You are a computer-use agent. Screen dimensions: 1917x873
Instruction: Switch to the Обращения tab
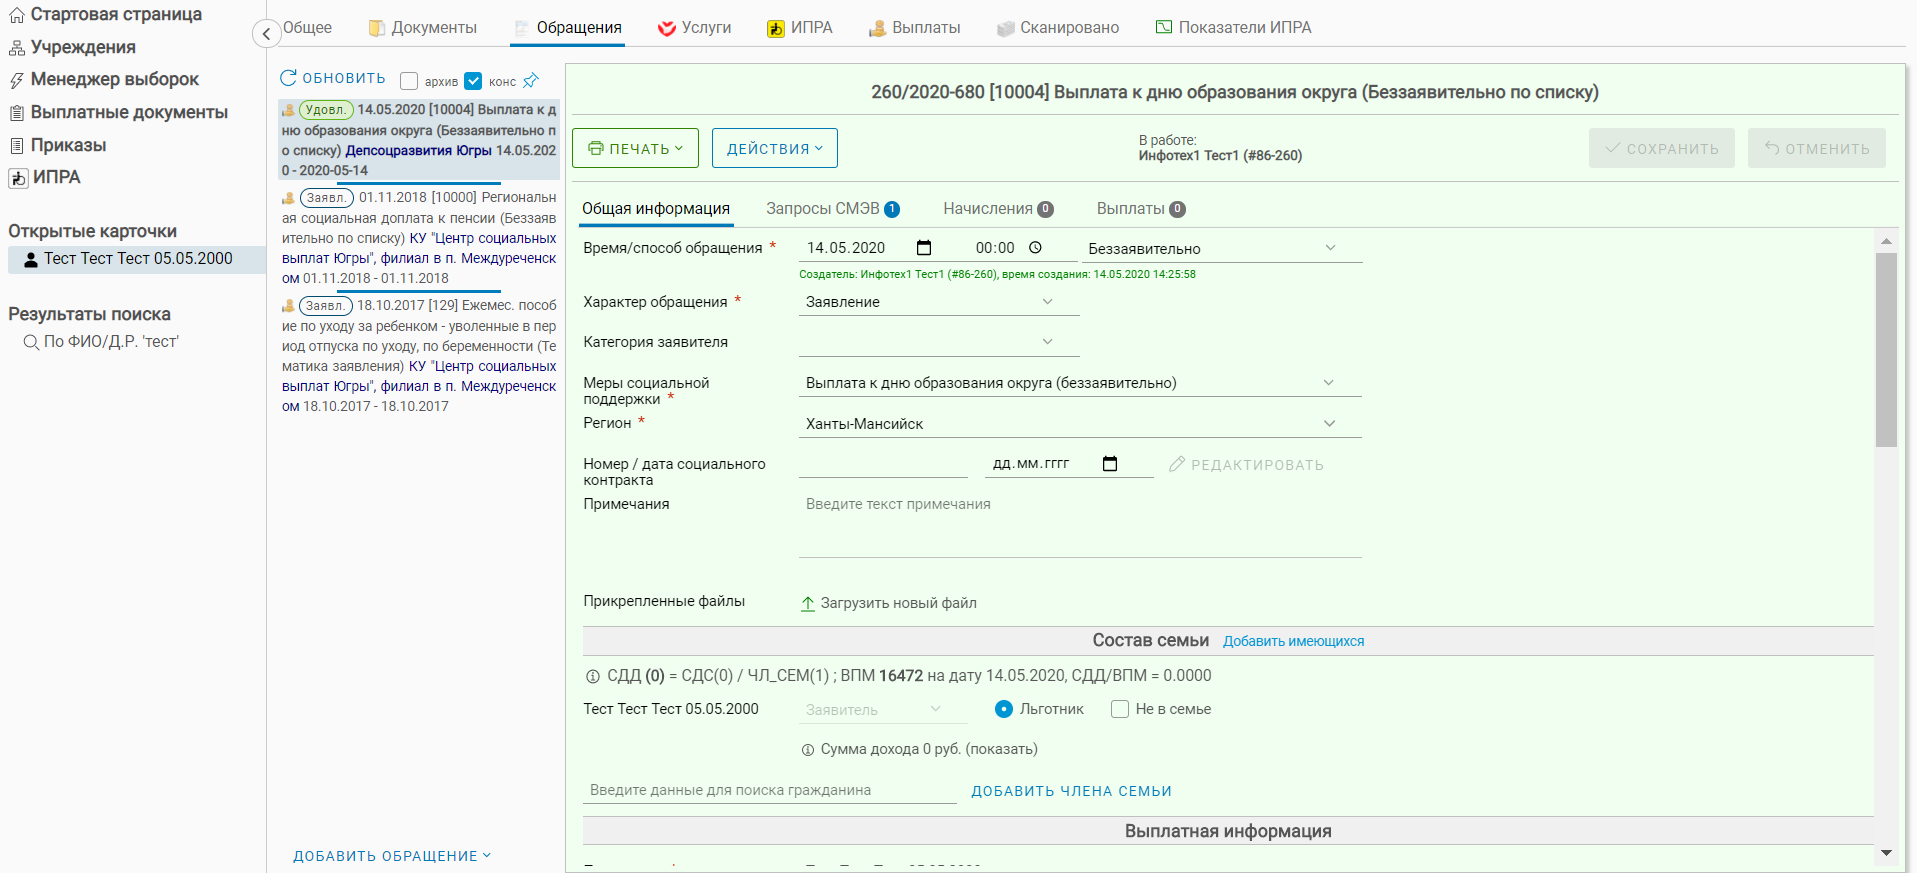(568, 28)
